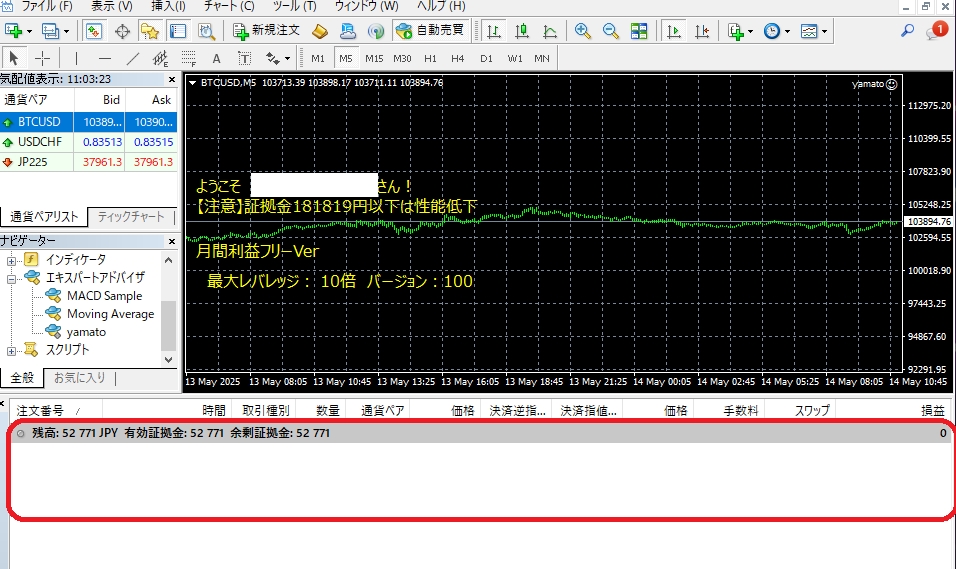This screenshot has height=569, width=956.
Task: Select the trendline drawing tool
Action: (133, 58)
